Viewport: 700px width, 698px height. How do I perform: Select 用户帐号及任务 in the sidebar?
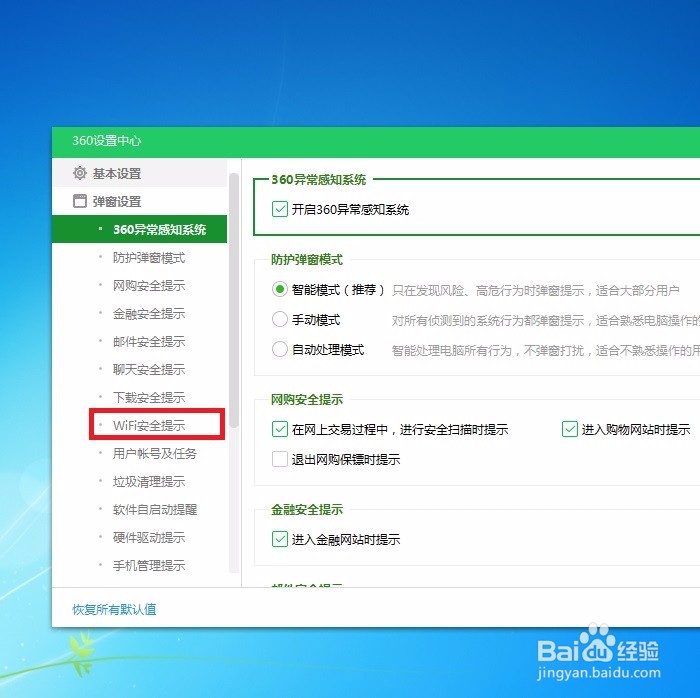[x=154, y=454]
